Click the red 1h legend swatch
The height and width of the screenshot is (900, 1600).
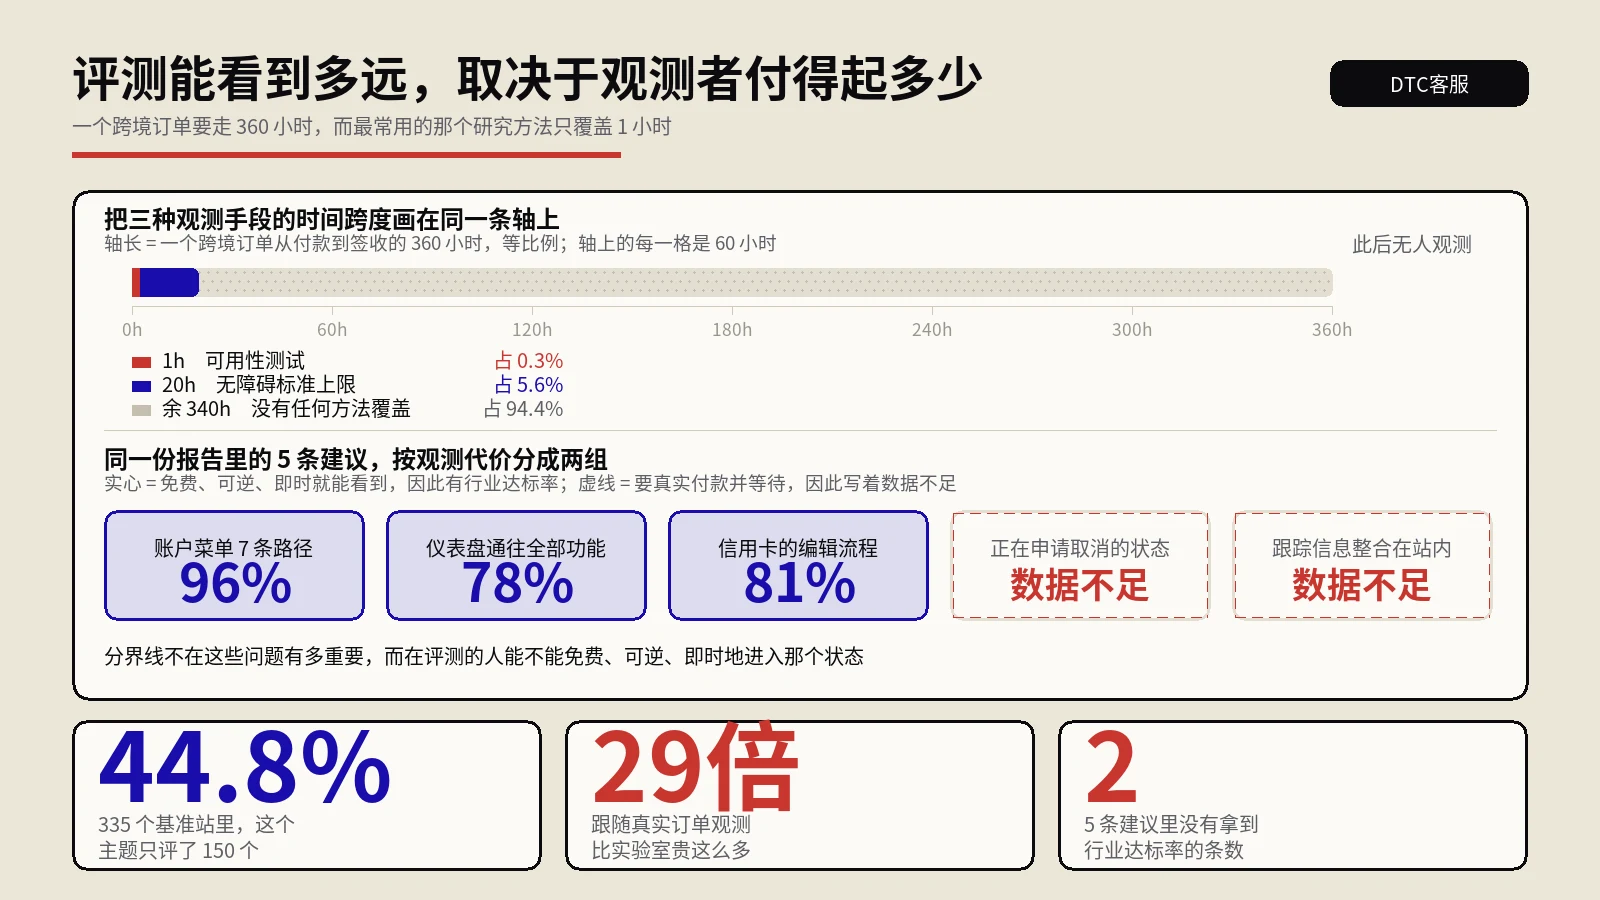141,362
